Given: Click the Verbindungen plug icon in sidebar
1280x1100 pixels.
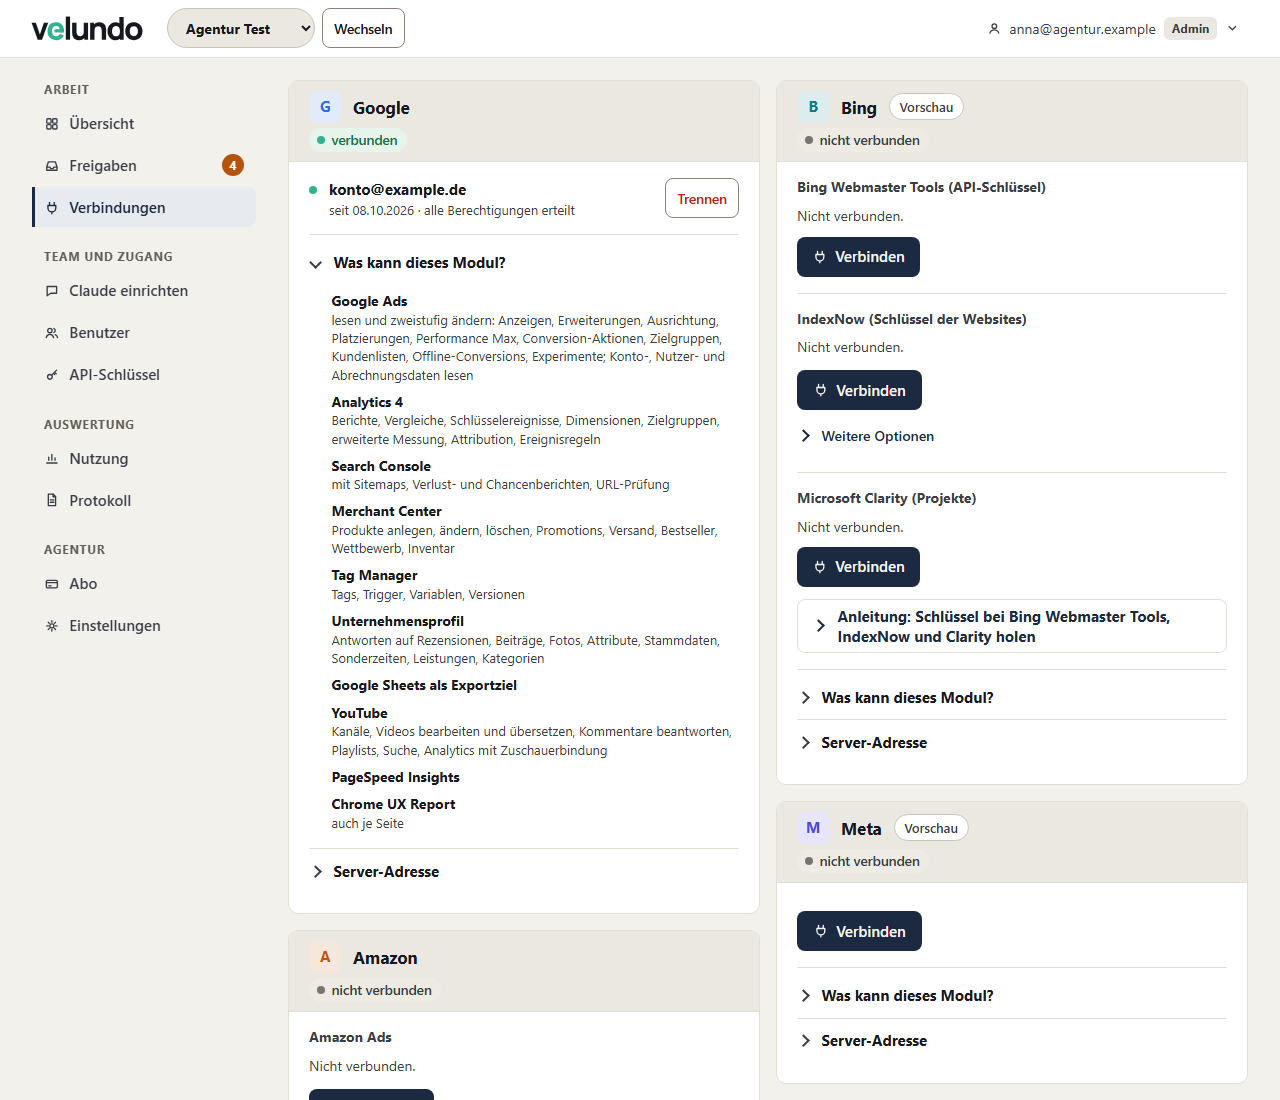Looking at the screenshot, I should [52, 208].
